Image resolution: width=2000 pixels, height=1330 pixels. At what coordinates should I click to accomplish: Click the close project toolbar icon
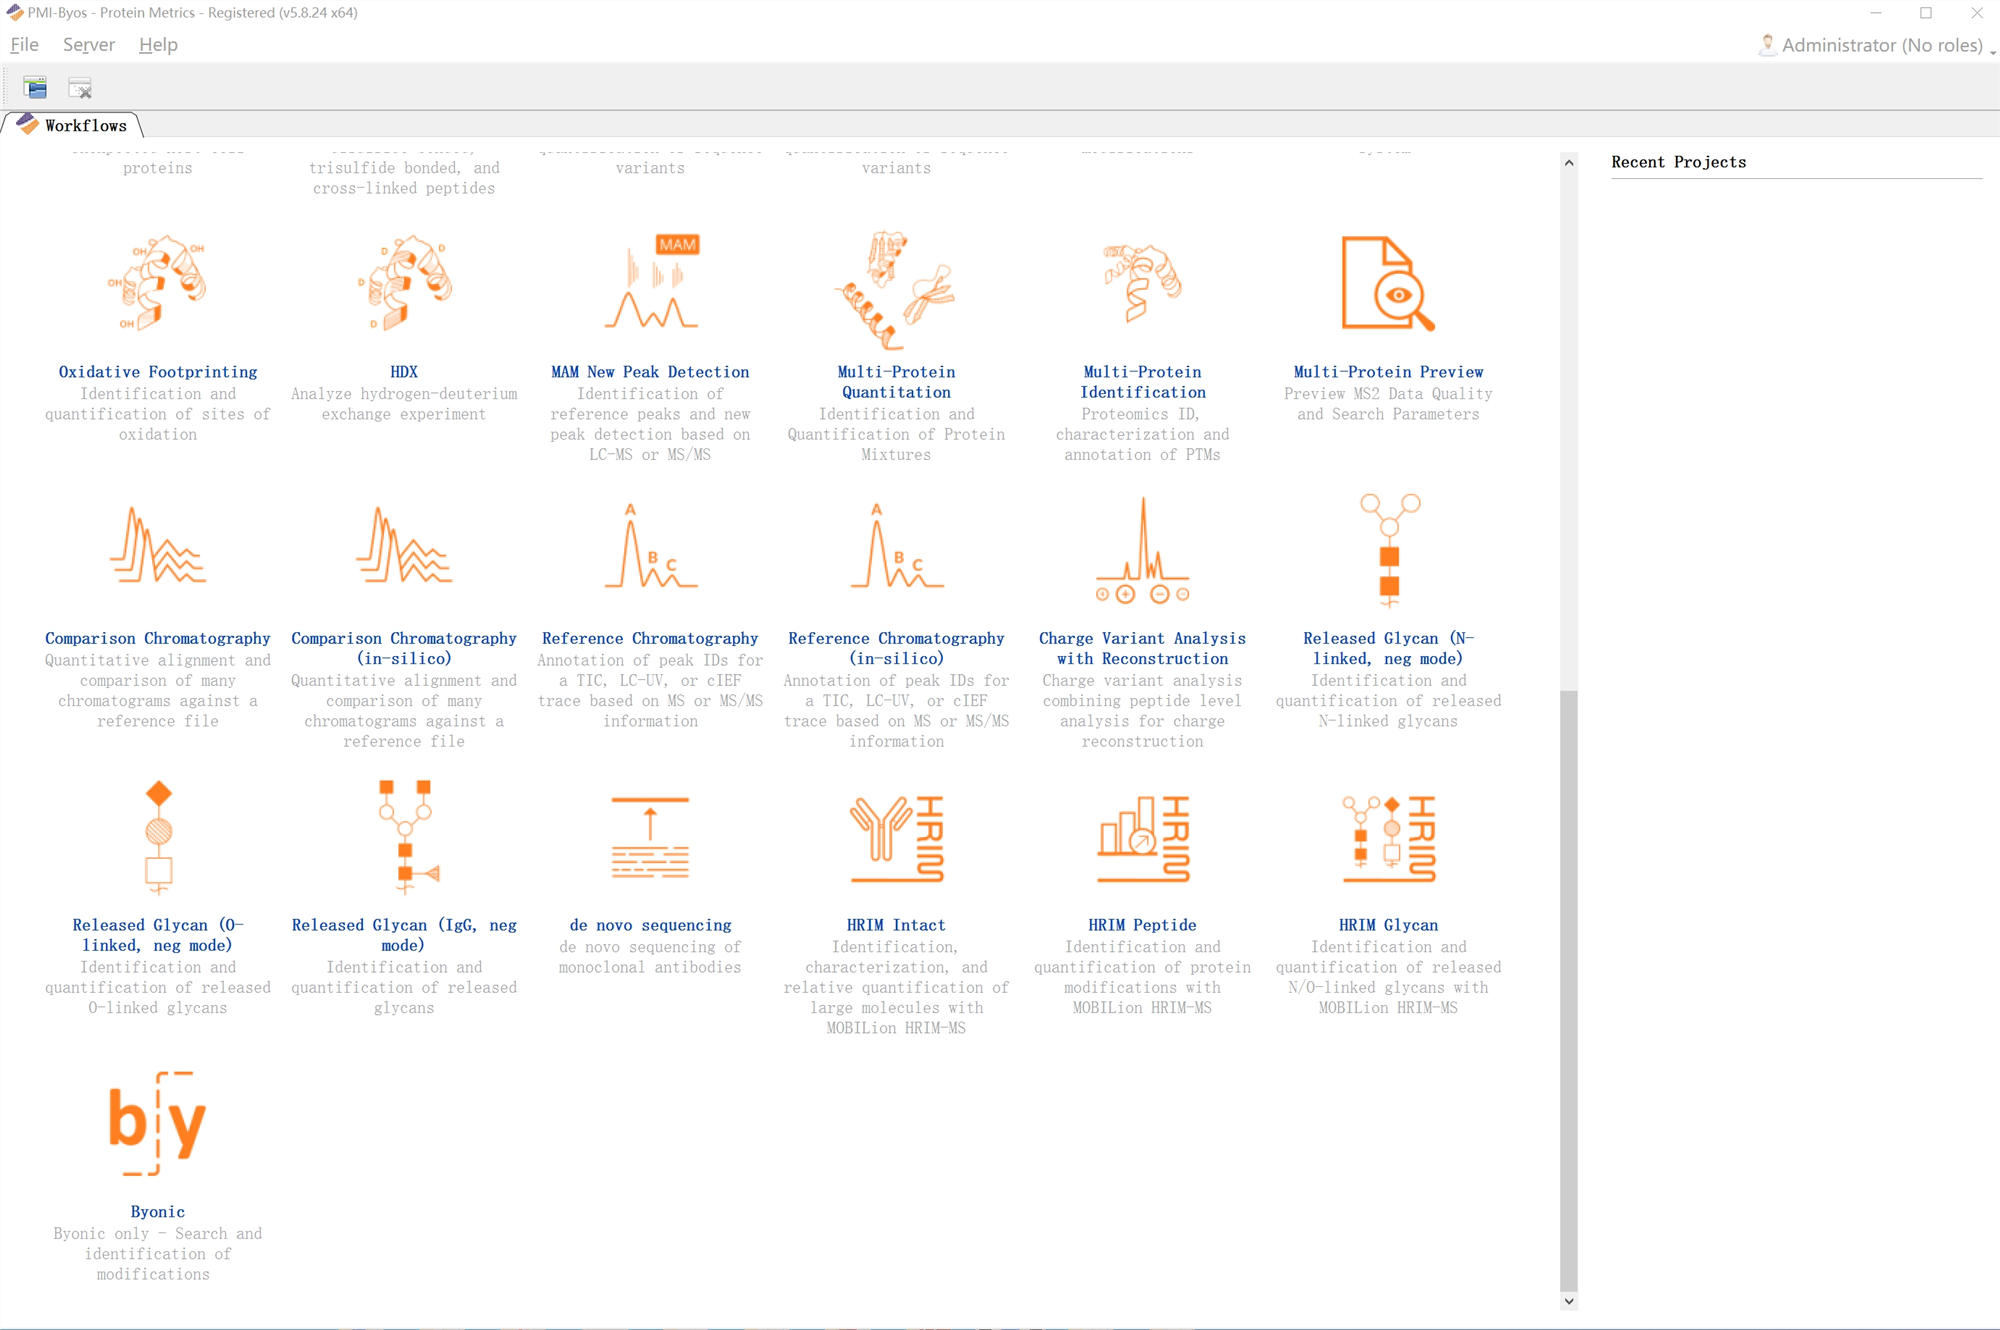[x=80, y=88]
